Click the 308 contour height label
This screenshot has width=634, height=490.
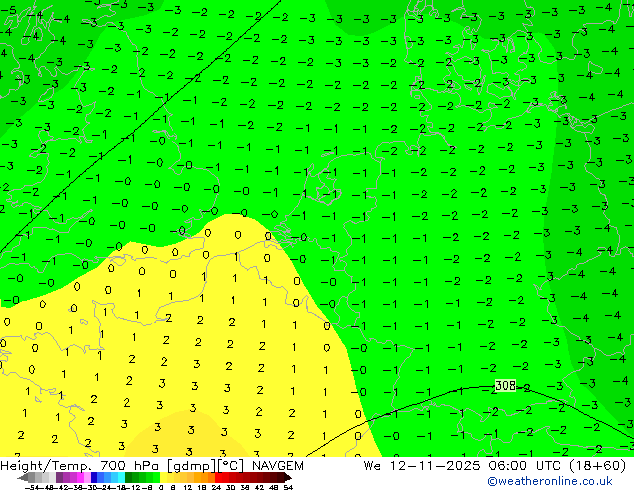(505, 385)
